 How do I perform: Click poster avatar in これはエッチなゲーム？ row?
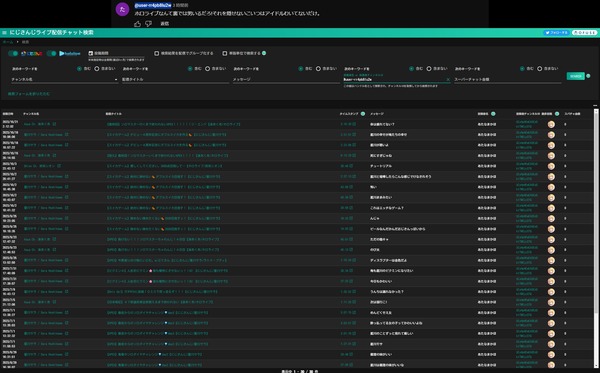coord(551,208)
